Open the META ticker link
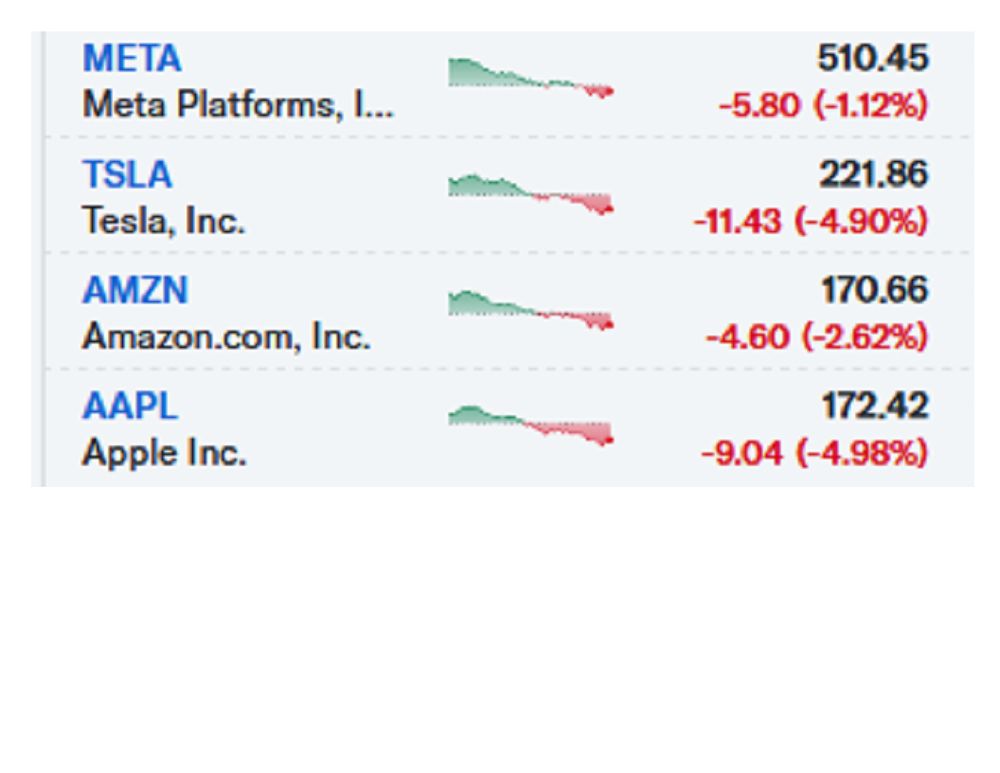This screenshot has width=1000, height=773. click(x=132, y=59)
